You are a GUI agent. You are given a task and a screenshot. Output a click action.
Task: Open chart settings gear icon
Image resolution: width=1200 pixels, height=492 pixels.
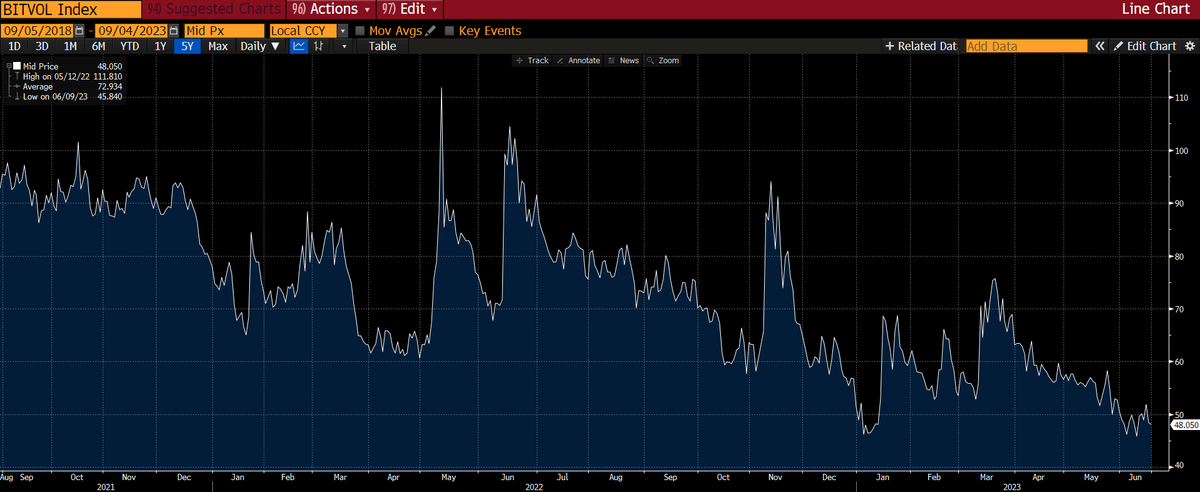(1189, 46)
